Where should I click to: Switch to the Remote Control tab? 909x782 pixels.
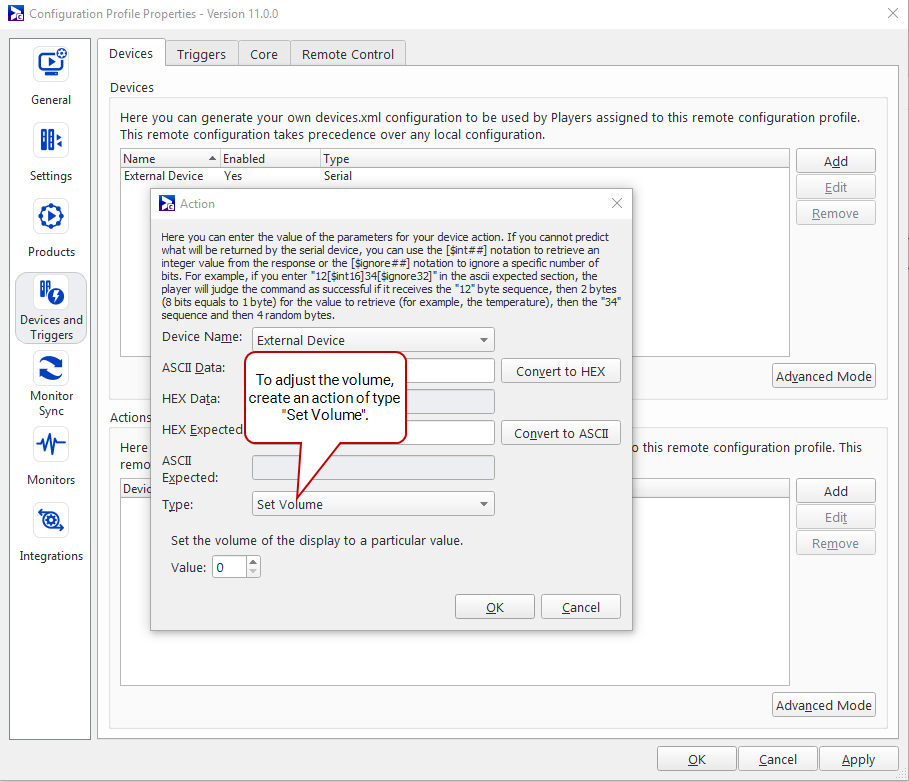(347, 54)
